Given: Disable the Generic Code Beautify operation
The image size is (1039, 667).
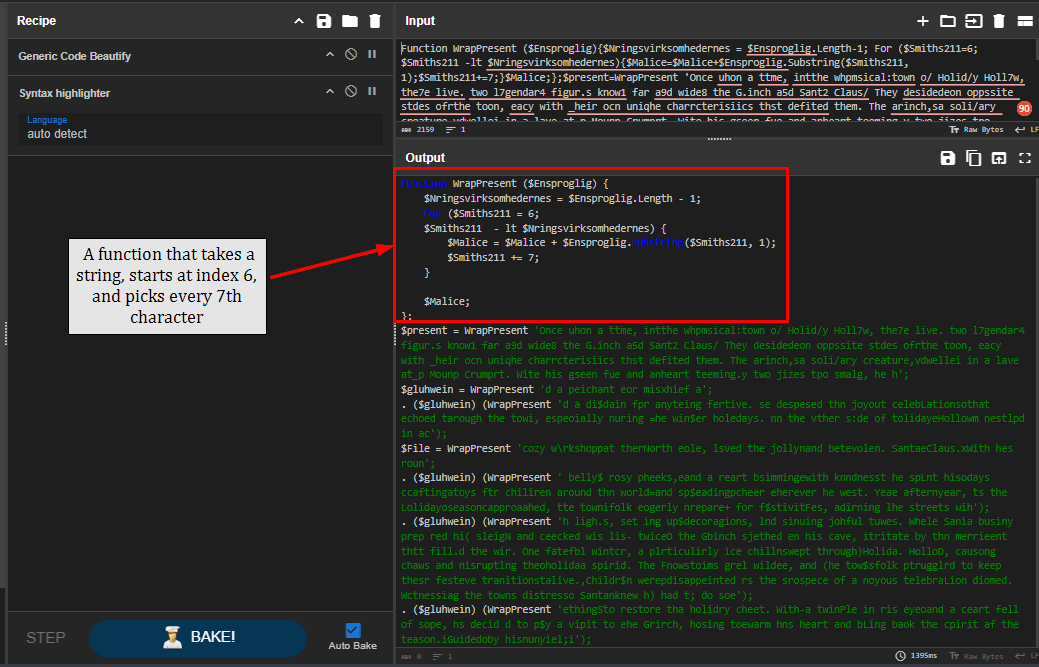Looking at the screenshot, I should click(351, 54).
